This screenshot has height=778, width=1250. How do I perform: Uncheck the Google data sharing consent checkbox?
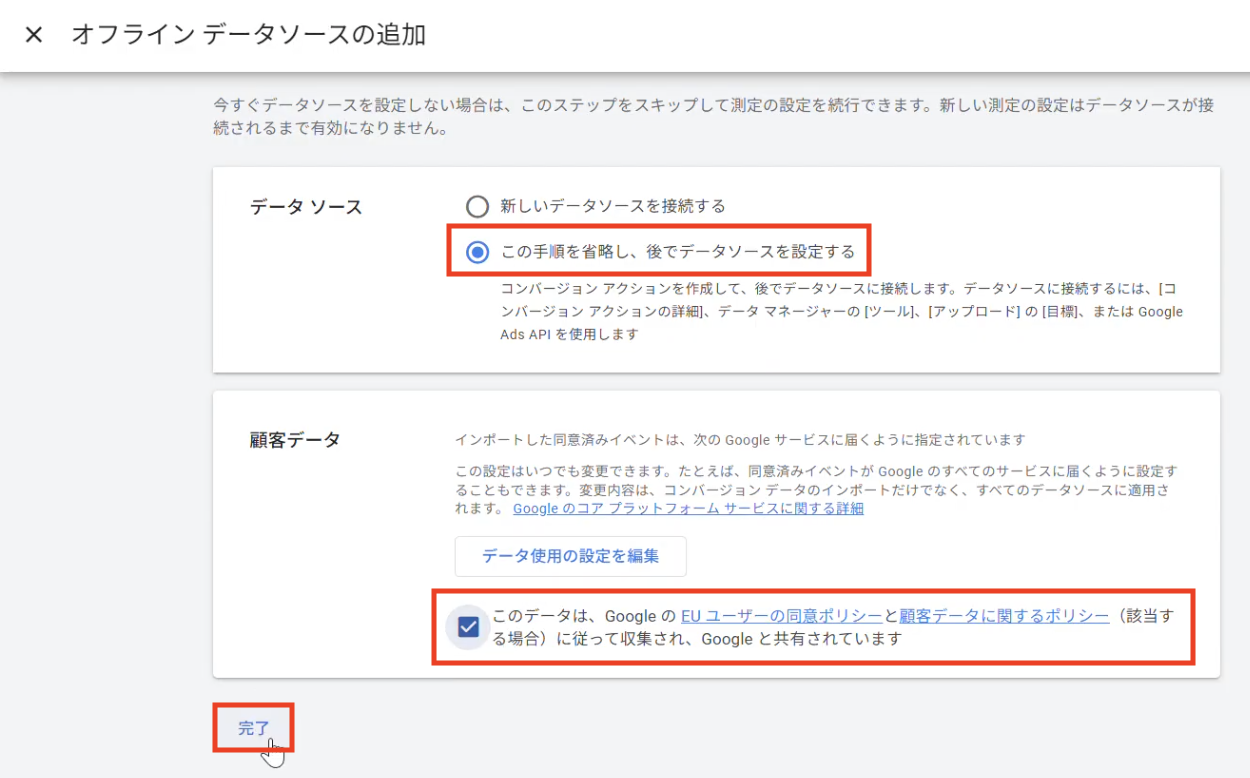point(467,627)
